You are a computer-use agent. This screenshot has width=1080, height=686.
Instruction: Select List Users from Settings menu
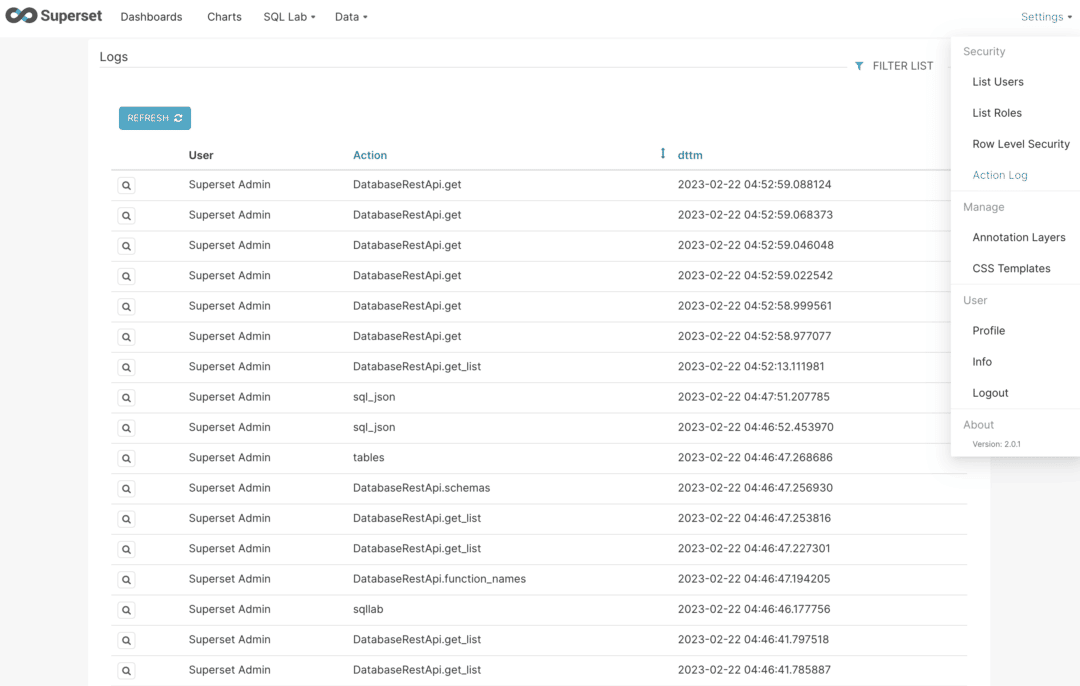click(x=997, y=82)
